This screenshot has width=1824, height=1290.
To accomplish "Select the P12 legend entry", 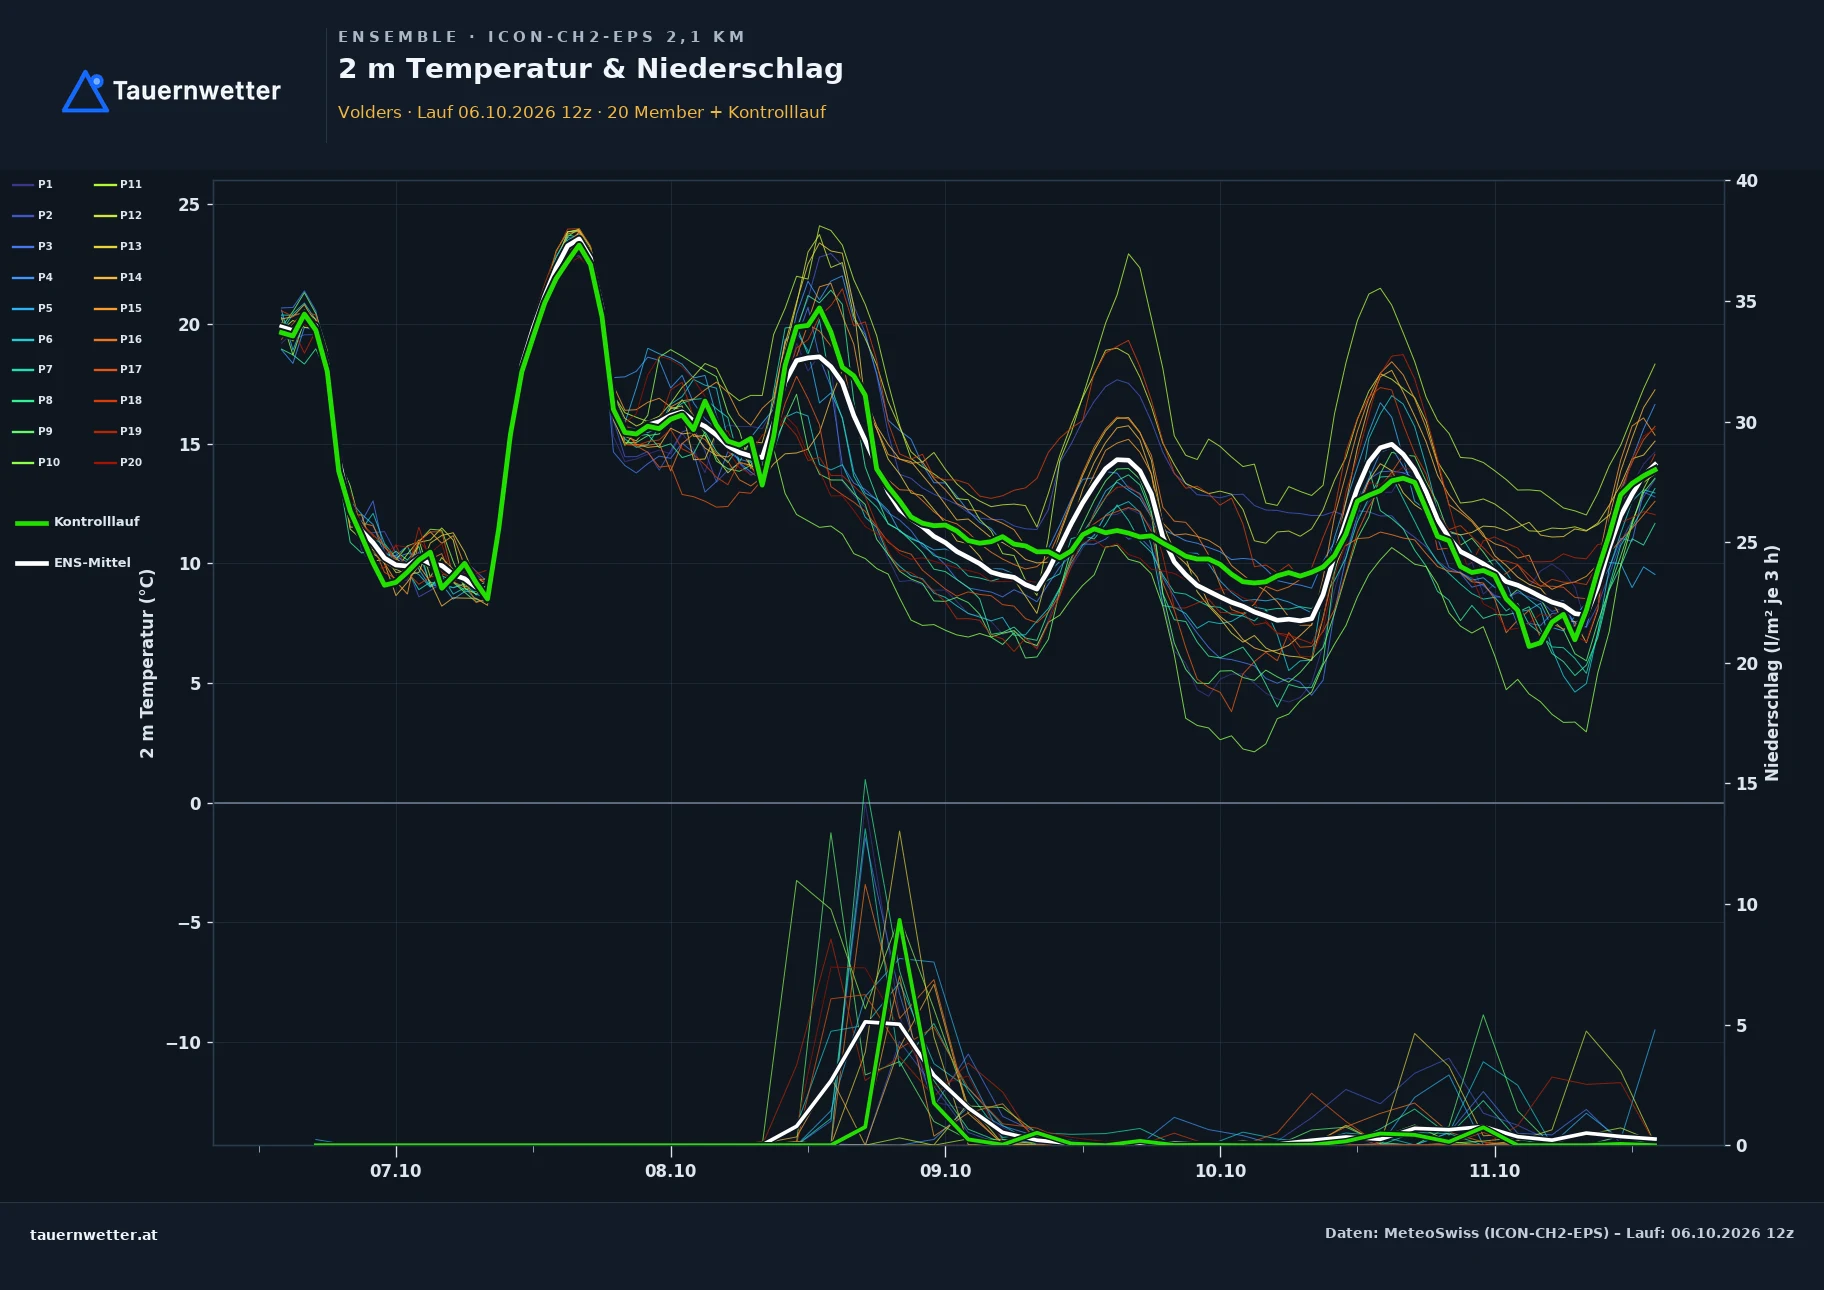I will [118, 215].
